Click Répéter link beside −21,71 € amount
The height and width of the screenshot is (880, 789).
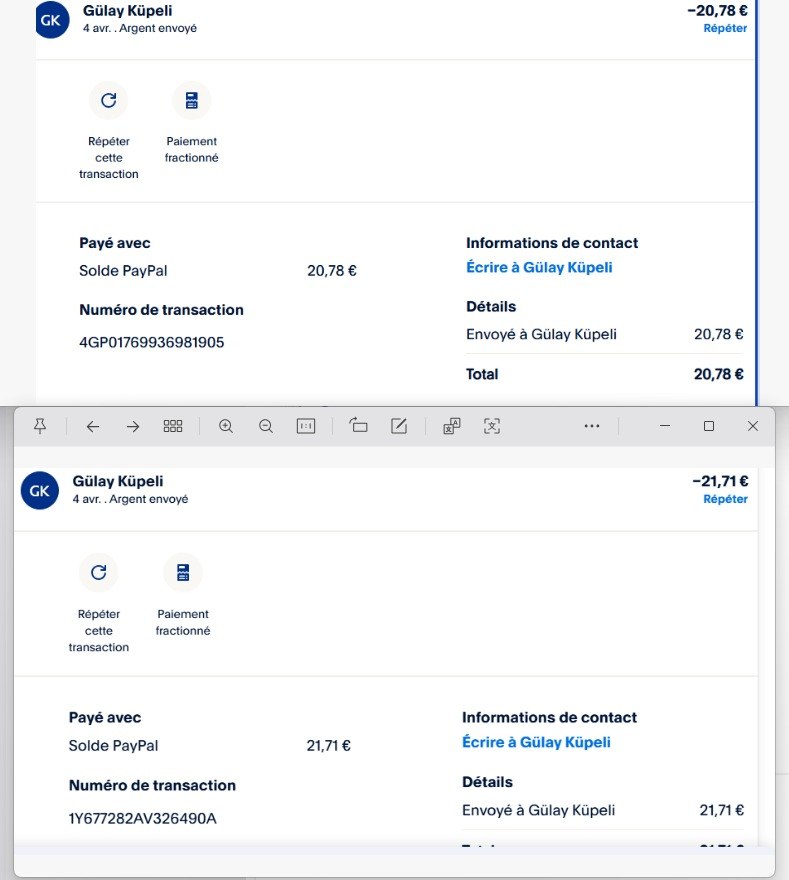pos(725,499)
